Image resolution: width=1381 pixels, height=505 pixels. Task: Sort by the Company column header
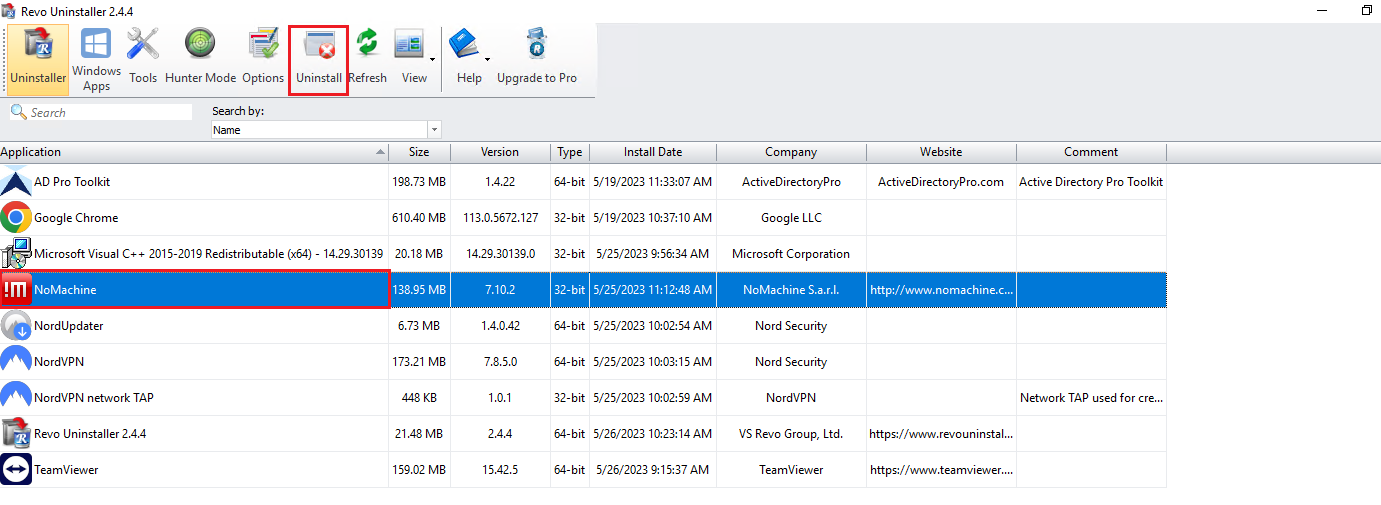point(791,152)
